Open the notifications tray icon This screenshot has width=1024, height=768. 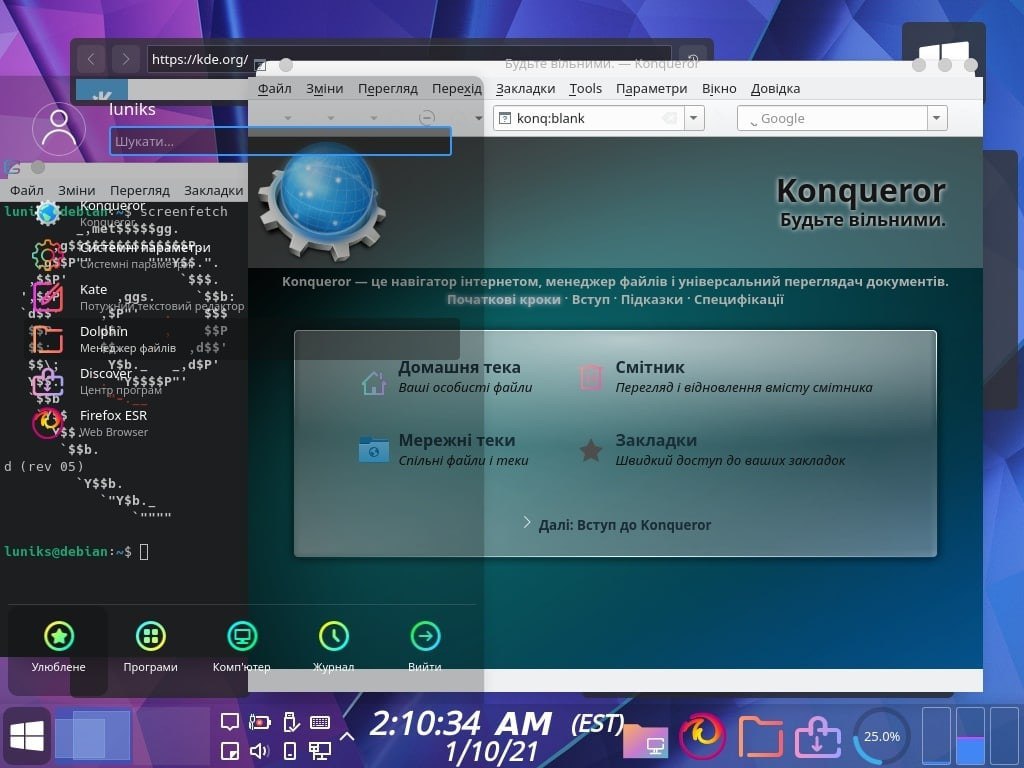click(229, 722)
